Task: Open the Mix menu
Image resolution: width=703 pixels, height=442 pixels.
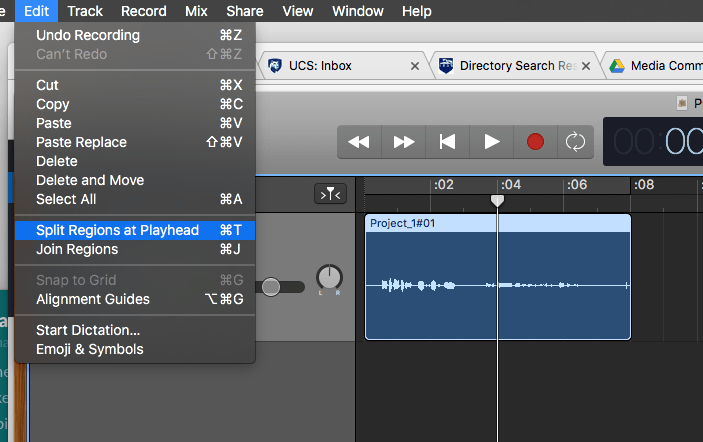Action: pyautogui.click(x=196, y=11)
